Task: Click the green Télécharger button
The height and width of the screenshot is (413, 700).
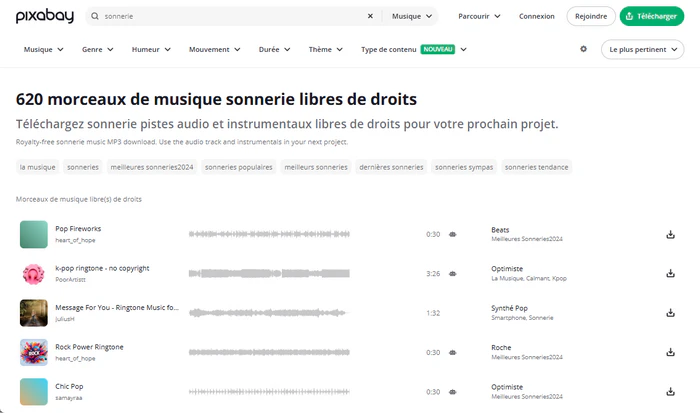Action: coord(655,16)
